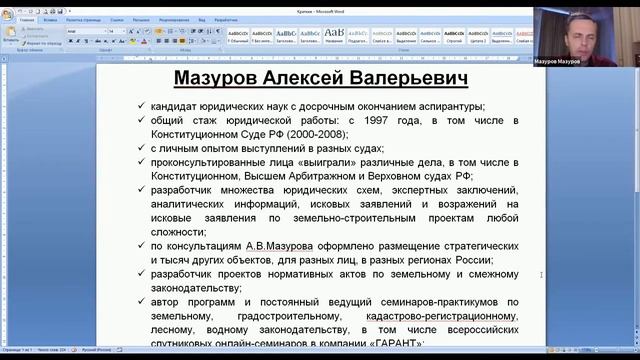Click the Multilevel list icon
The width and height of the screenshot is (640, 360).
pyautogui.click(x=182, y=31)
